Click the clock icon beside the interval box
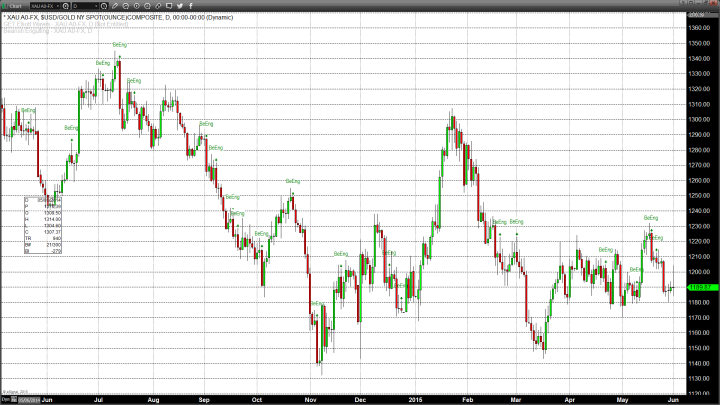Image resolution: width=720 pixels, height=405 pixels. point(104,6)
